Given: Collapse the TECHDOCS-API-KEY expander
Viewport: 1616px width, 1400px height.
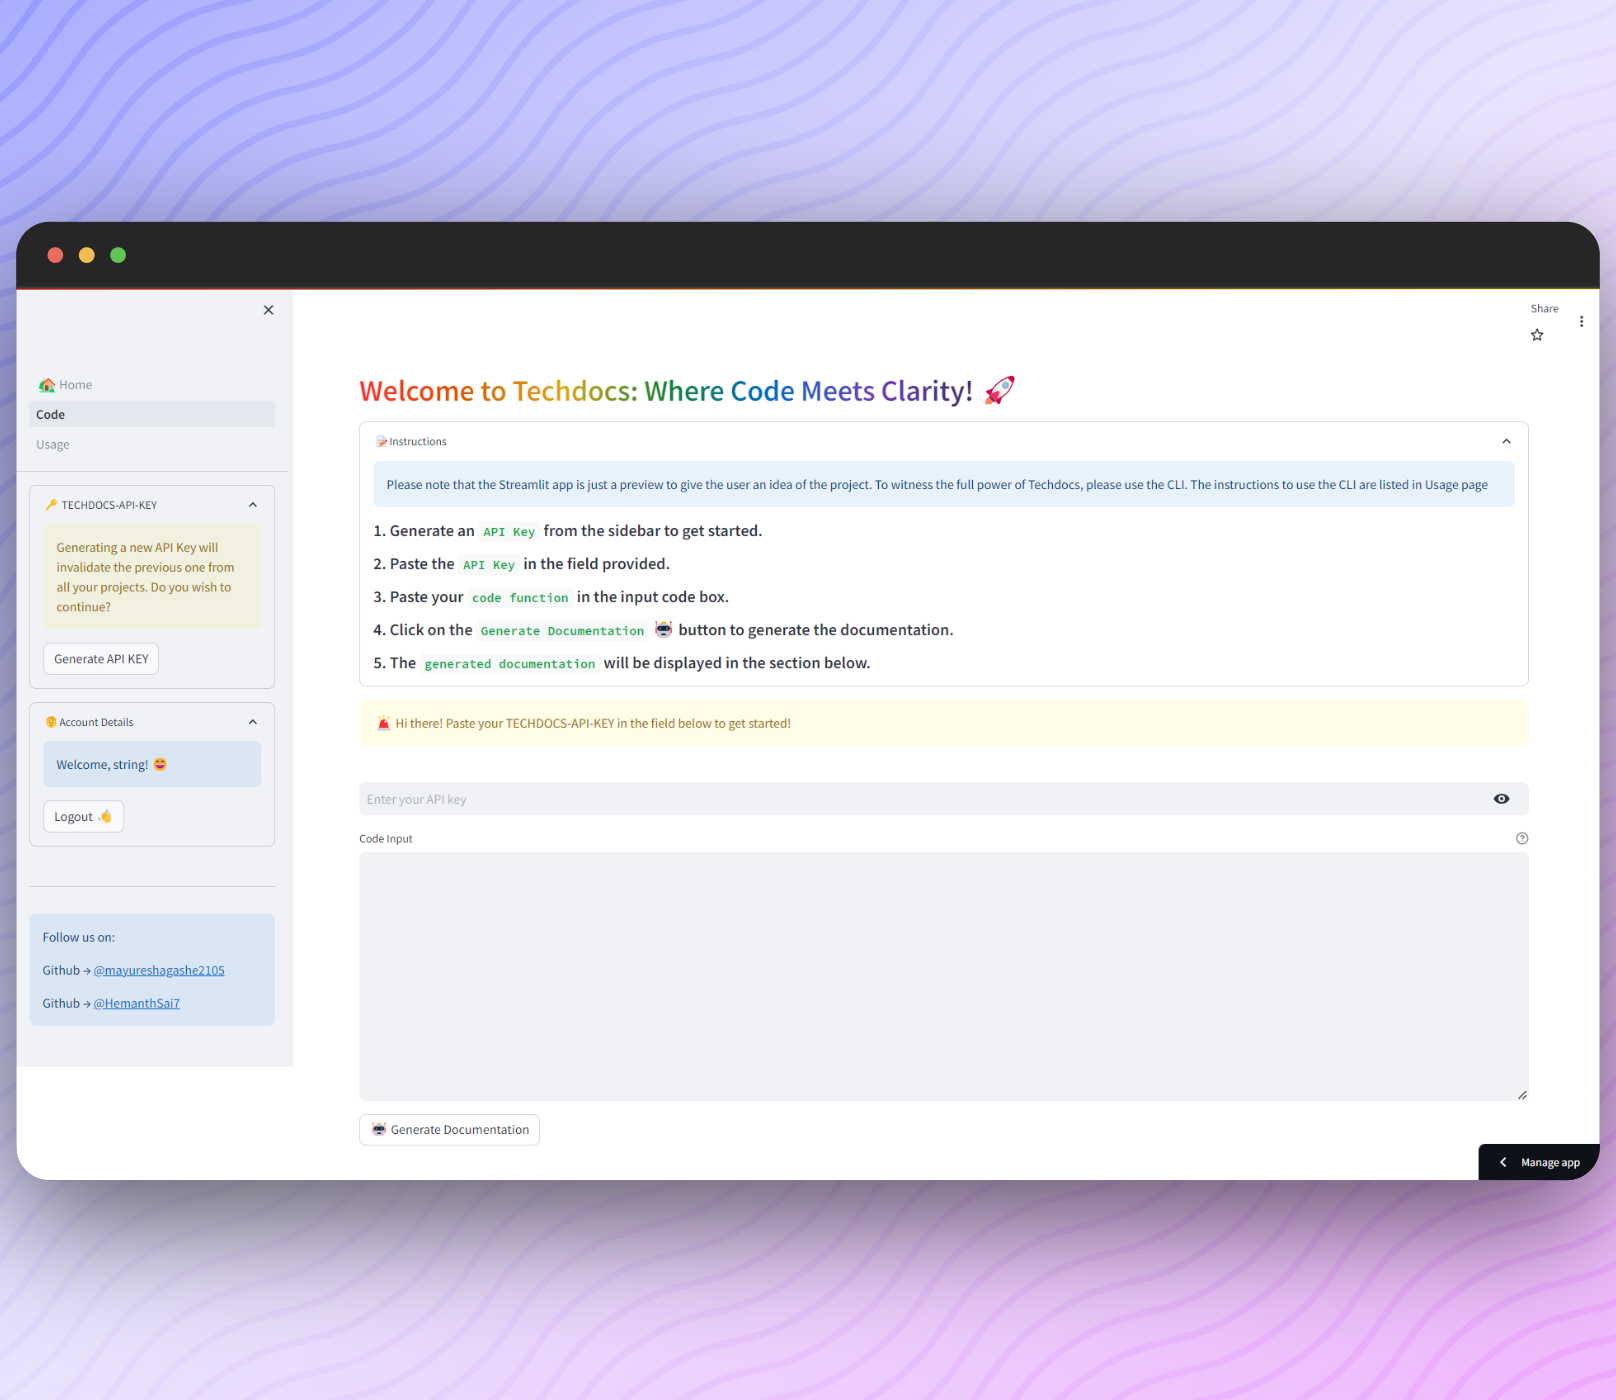Looking at the screenshot, I should [x=252, y=505].
